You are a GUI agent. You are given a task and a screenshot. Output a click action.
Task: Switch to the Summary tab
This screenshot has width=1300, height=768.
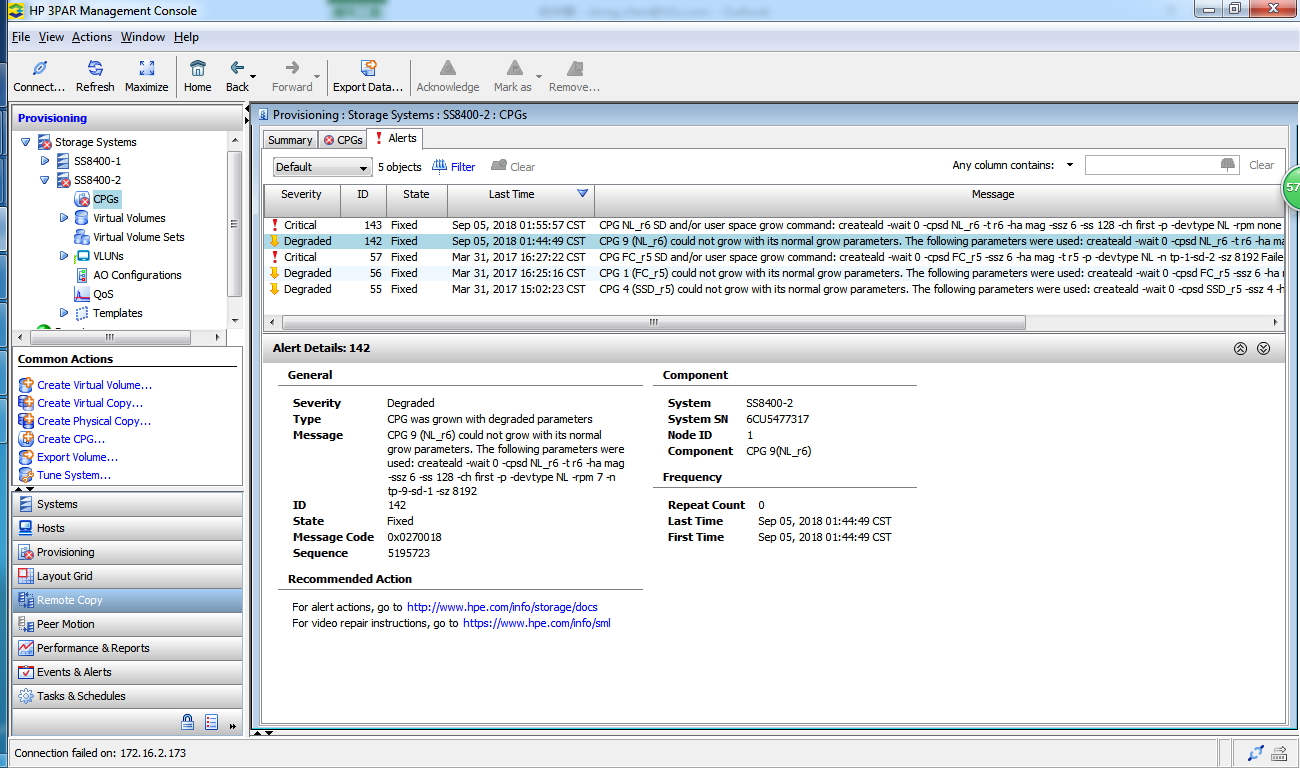click(x=290, y=140)
